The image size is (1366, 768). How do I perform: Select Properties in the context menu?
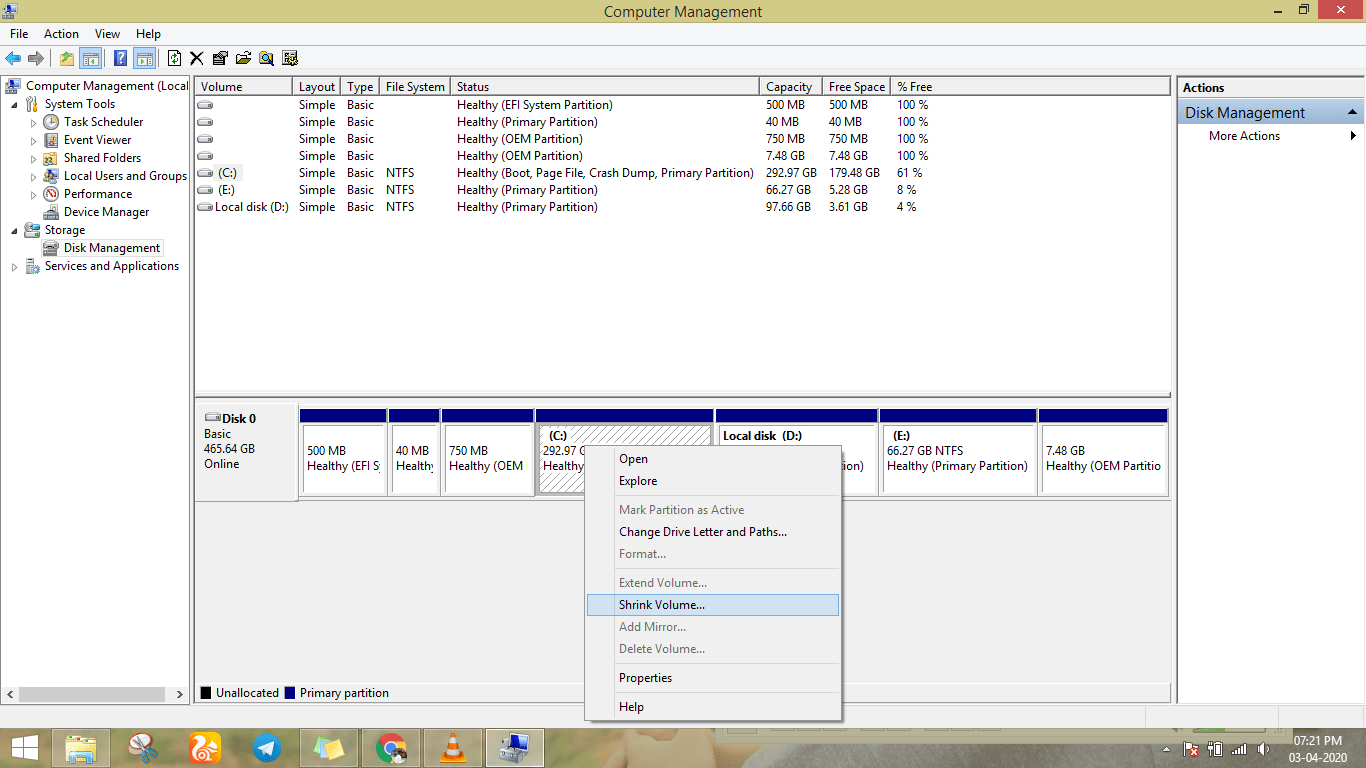tap(713, 678)
